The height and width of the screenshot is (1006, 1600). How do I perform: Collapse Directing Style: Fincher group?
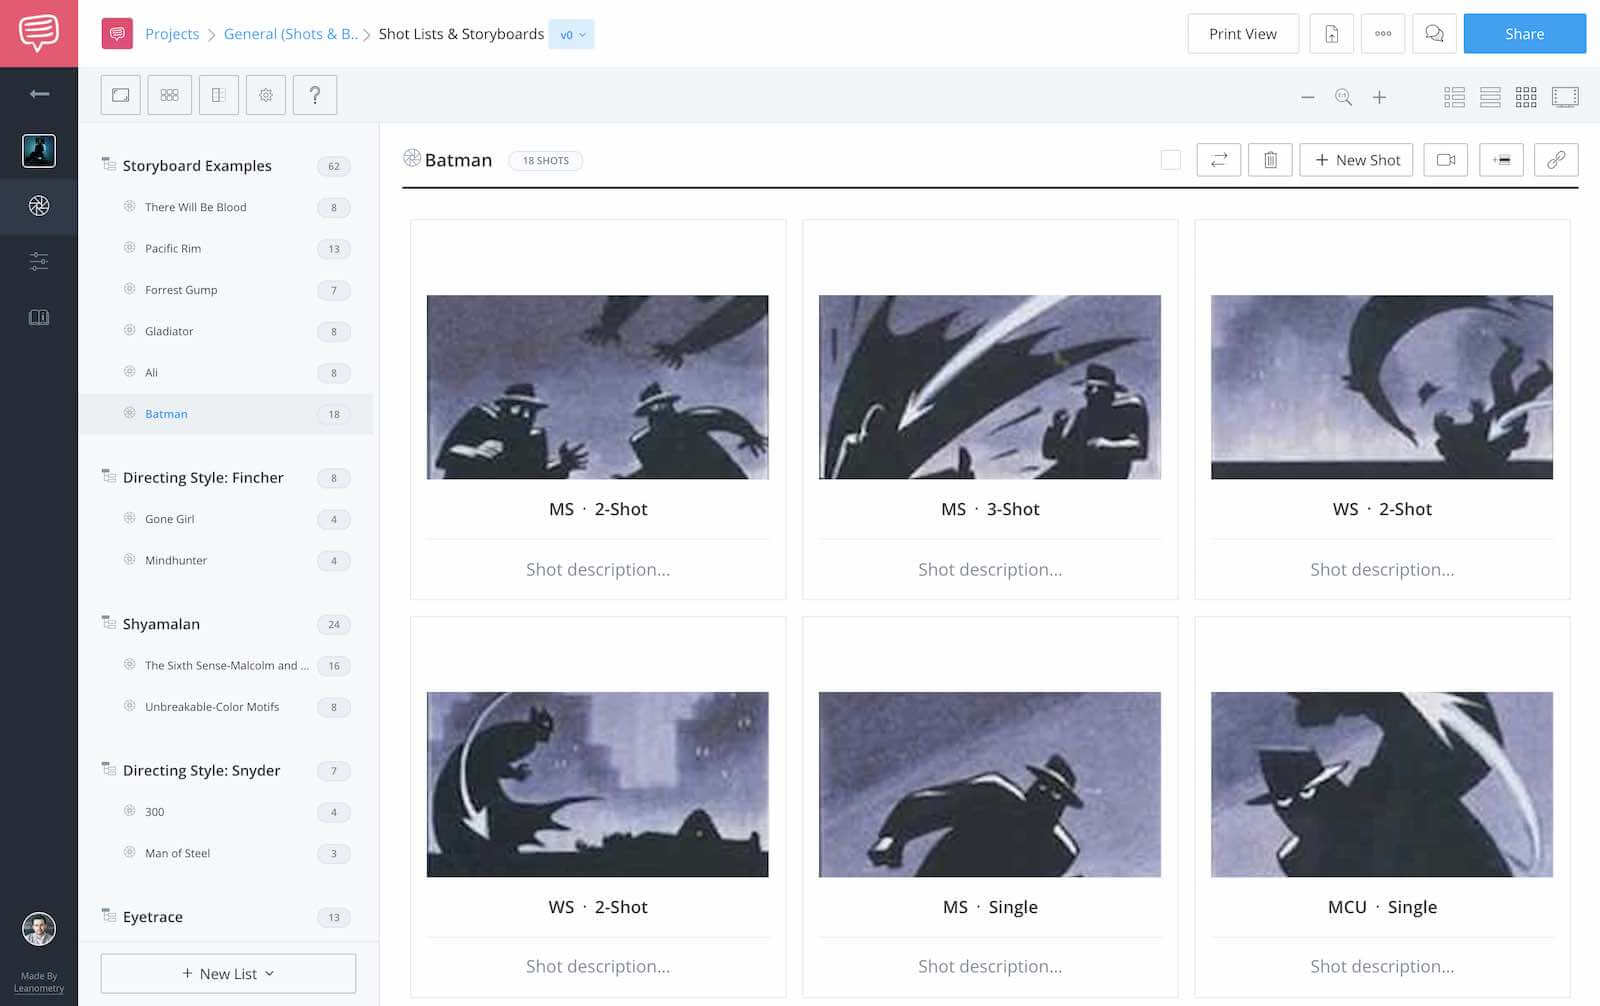pos(109,477)
